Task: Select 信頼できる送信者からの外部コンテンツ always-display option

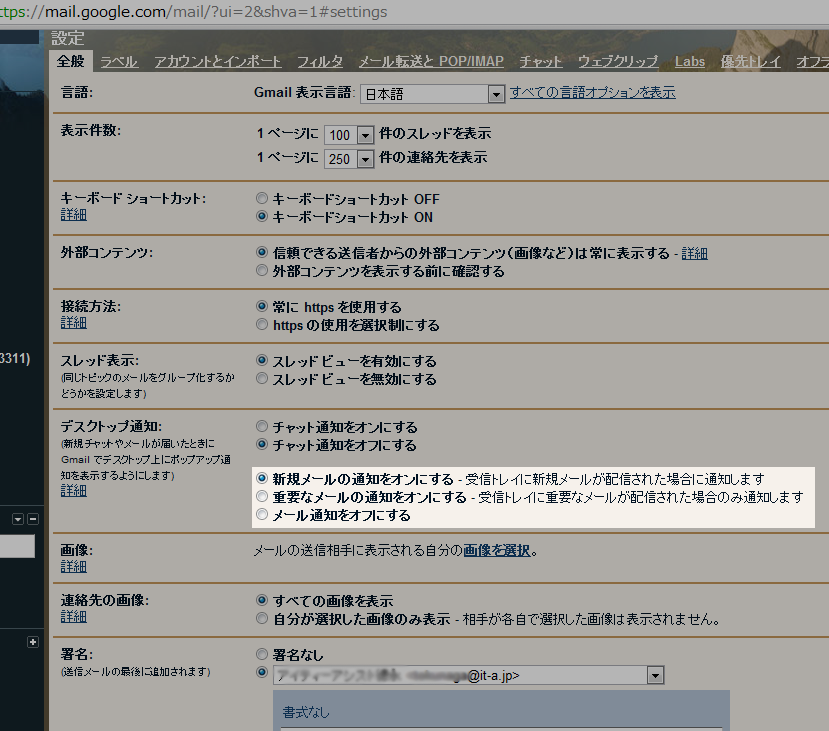Action: pos(262,252)
